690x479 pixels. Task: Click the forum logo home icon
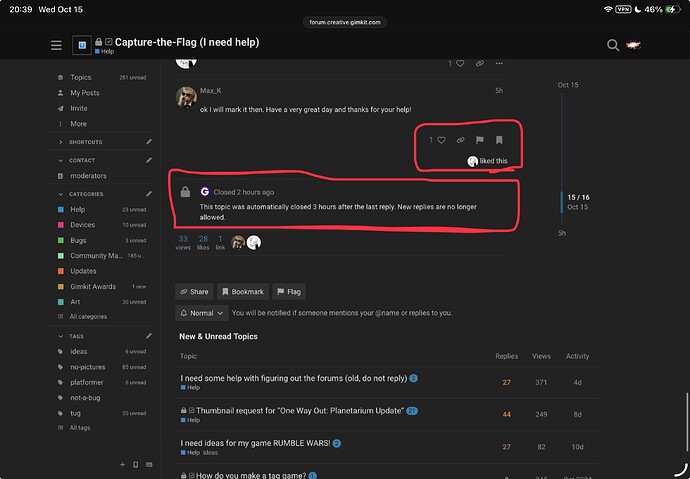pos(82,45)
